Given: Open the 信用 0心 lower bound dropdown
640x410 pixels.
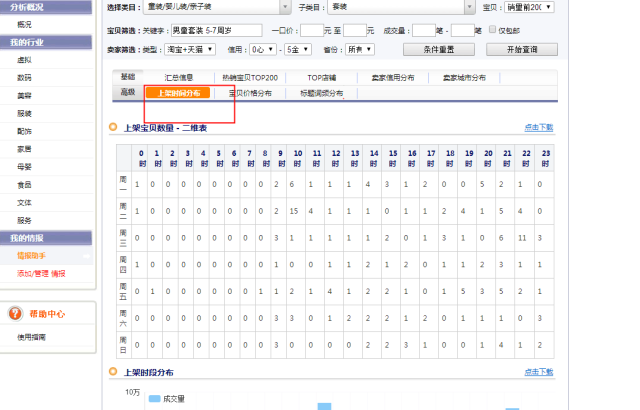Looking at the screenshot, I should coord(263,49).
